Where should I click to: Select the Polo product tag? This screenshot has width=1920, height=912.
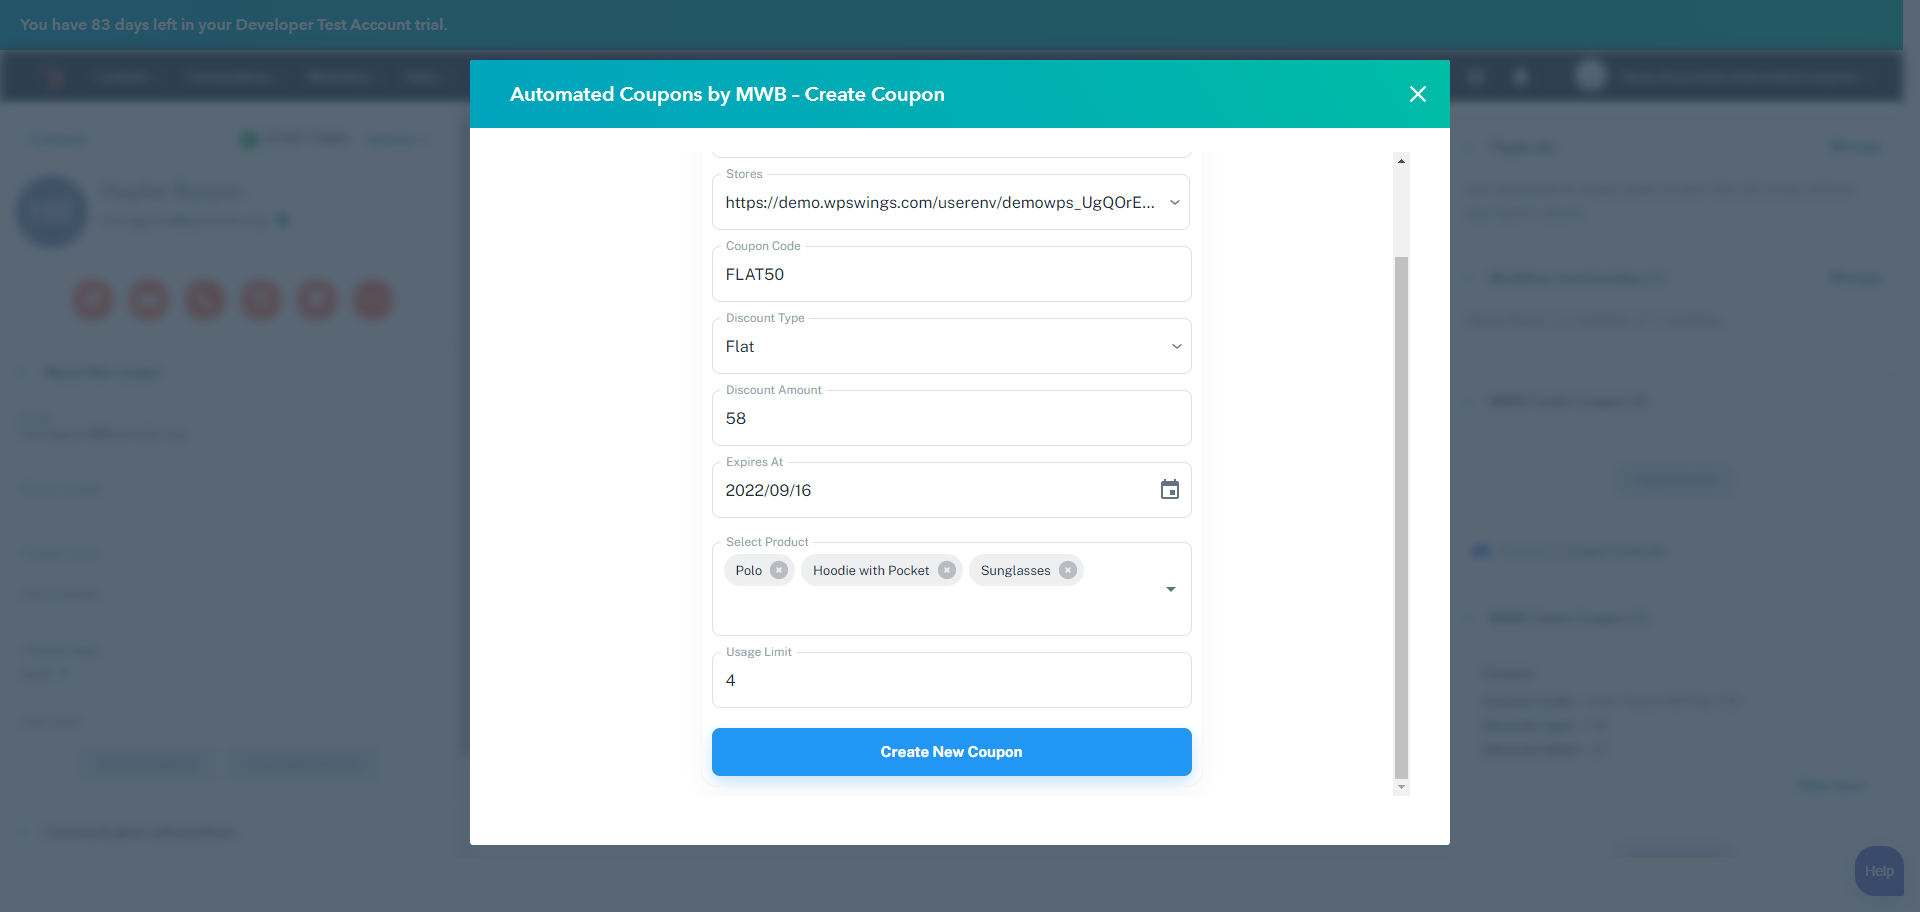(748, 570)
